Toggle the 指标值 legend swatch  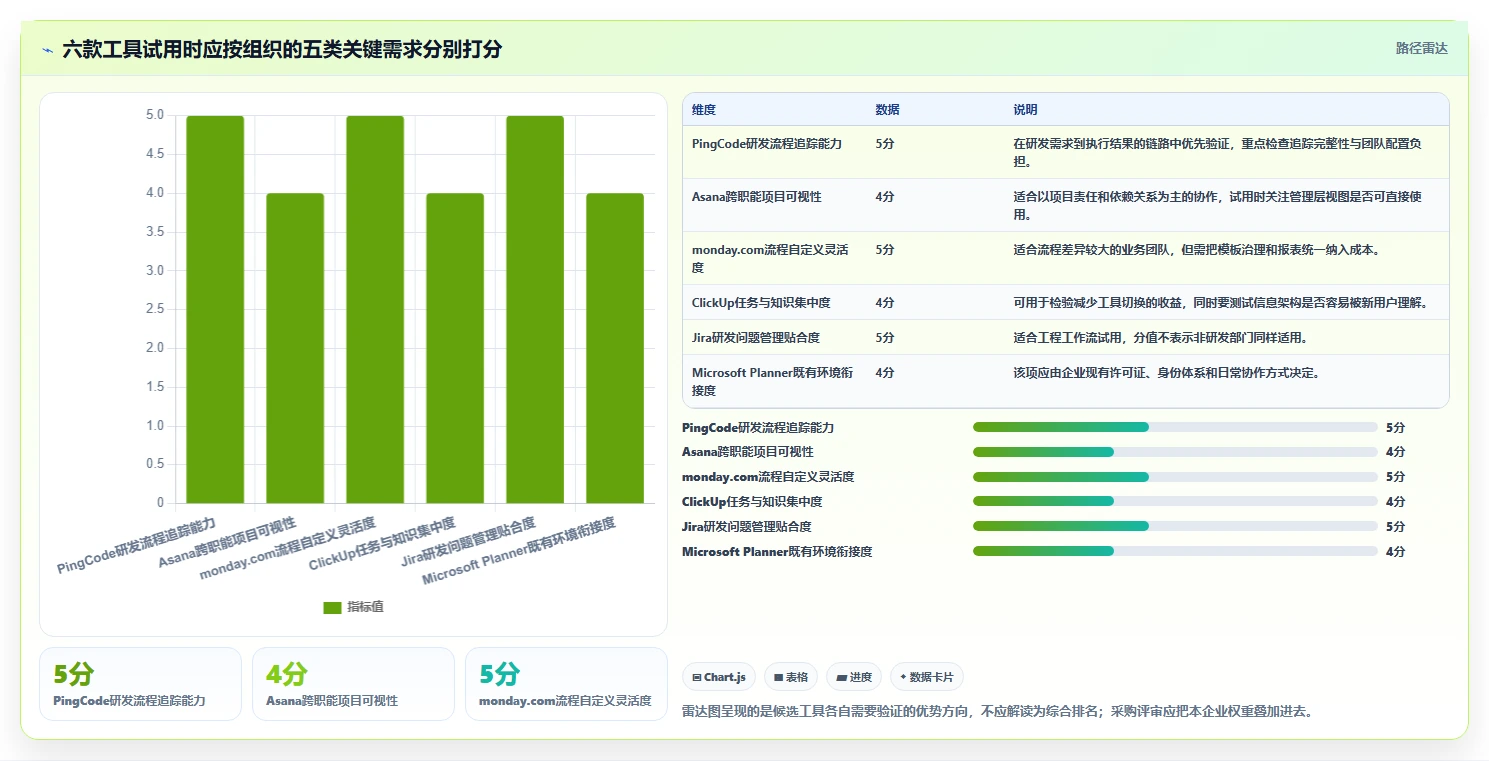tap(332, 607)
